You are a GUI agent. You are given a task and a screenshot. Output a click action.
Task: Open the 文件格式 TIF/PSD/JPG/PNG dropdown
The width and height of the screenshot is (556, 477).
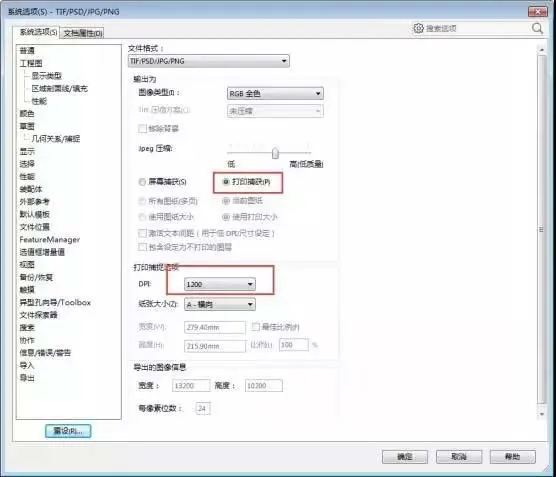tap(208, 61)
